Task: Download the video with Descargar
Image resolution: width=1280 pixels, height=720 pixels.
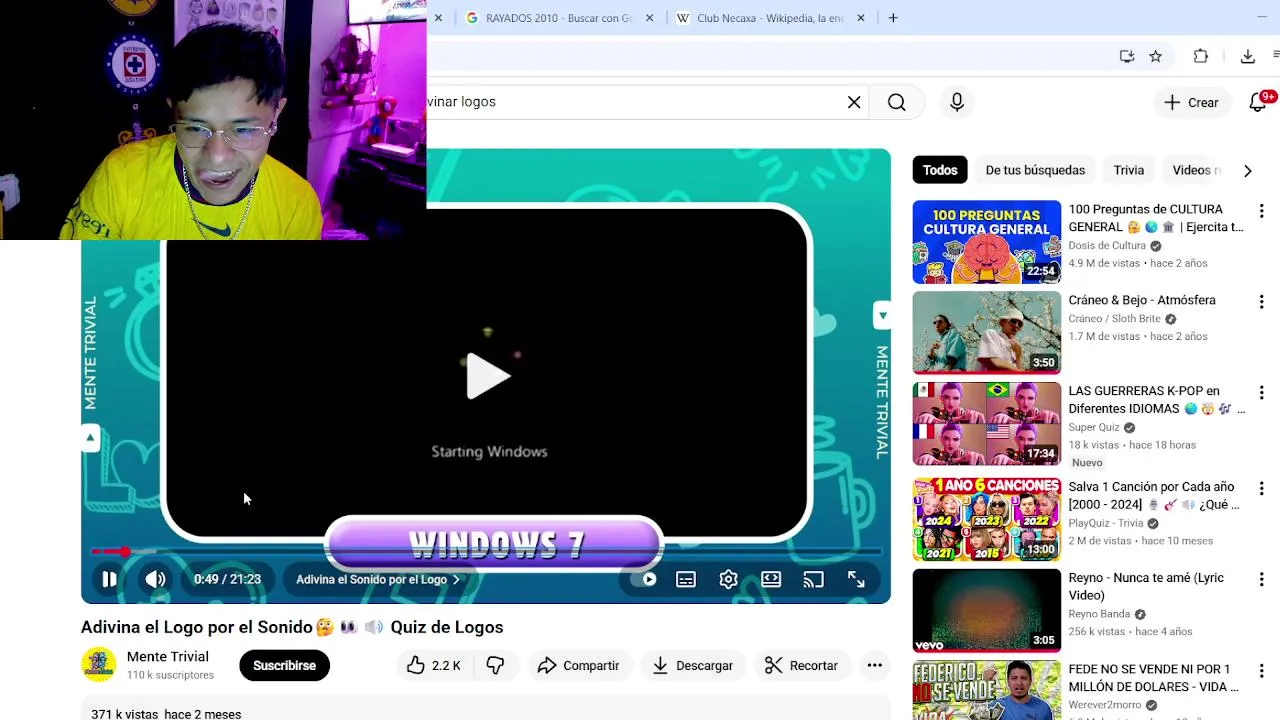Action: pos(692,665)
